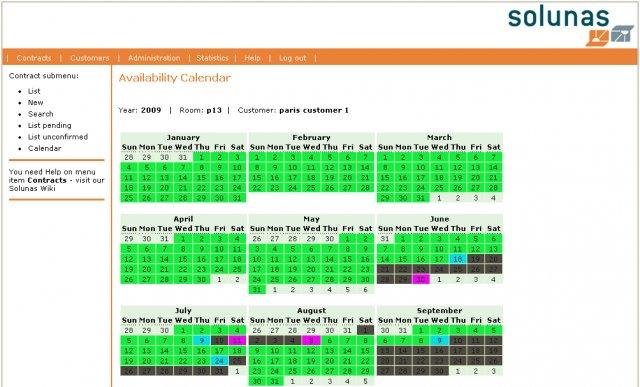
Task: Select the cyan September 9 cell
Action: tap(439, 340)
